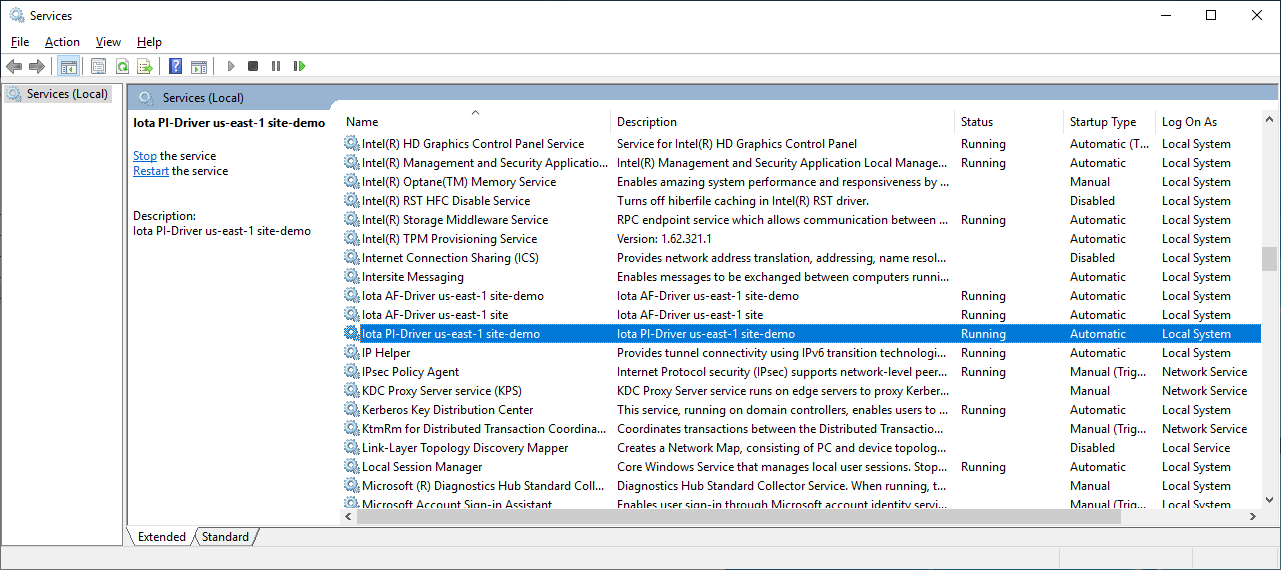Click the horizontal scrollbar left arrow
This screenshot has width=1281, height=570.
(x=349, y=516)
